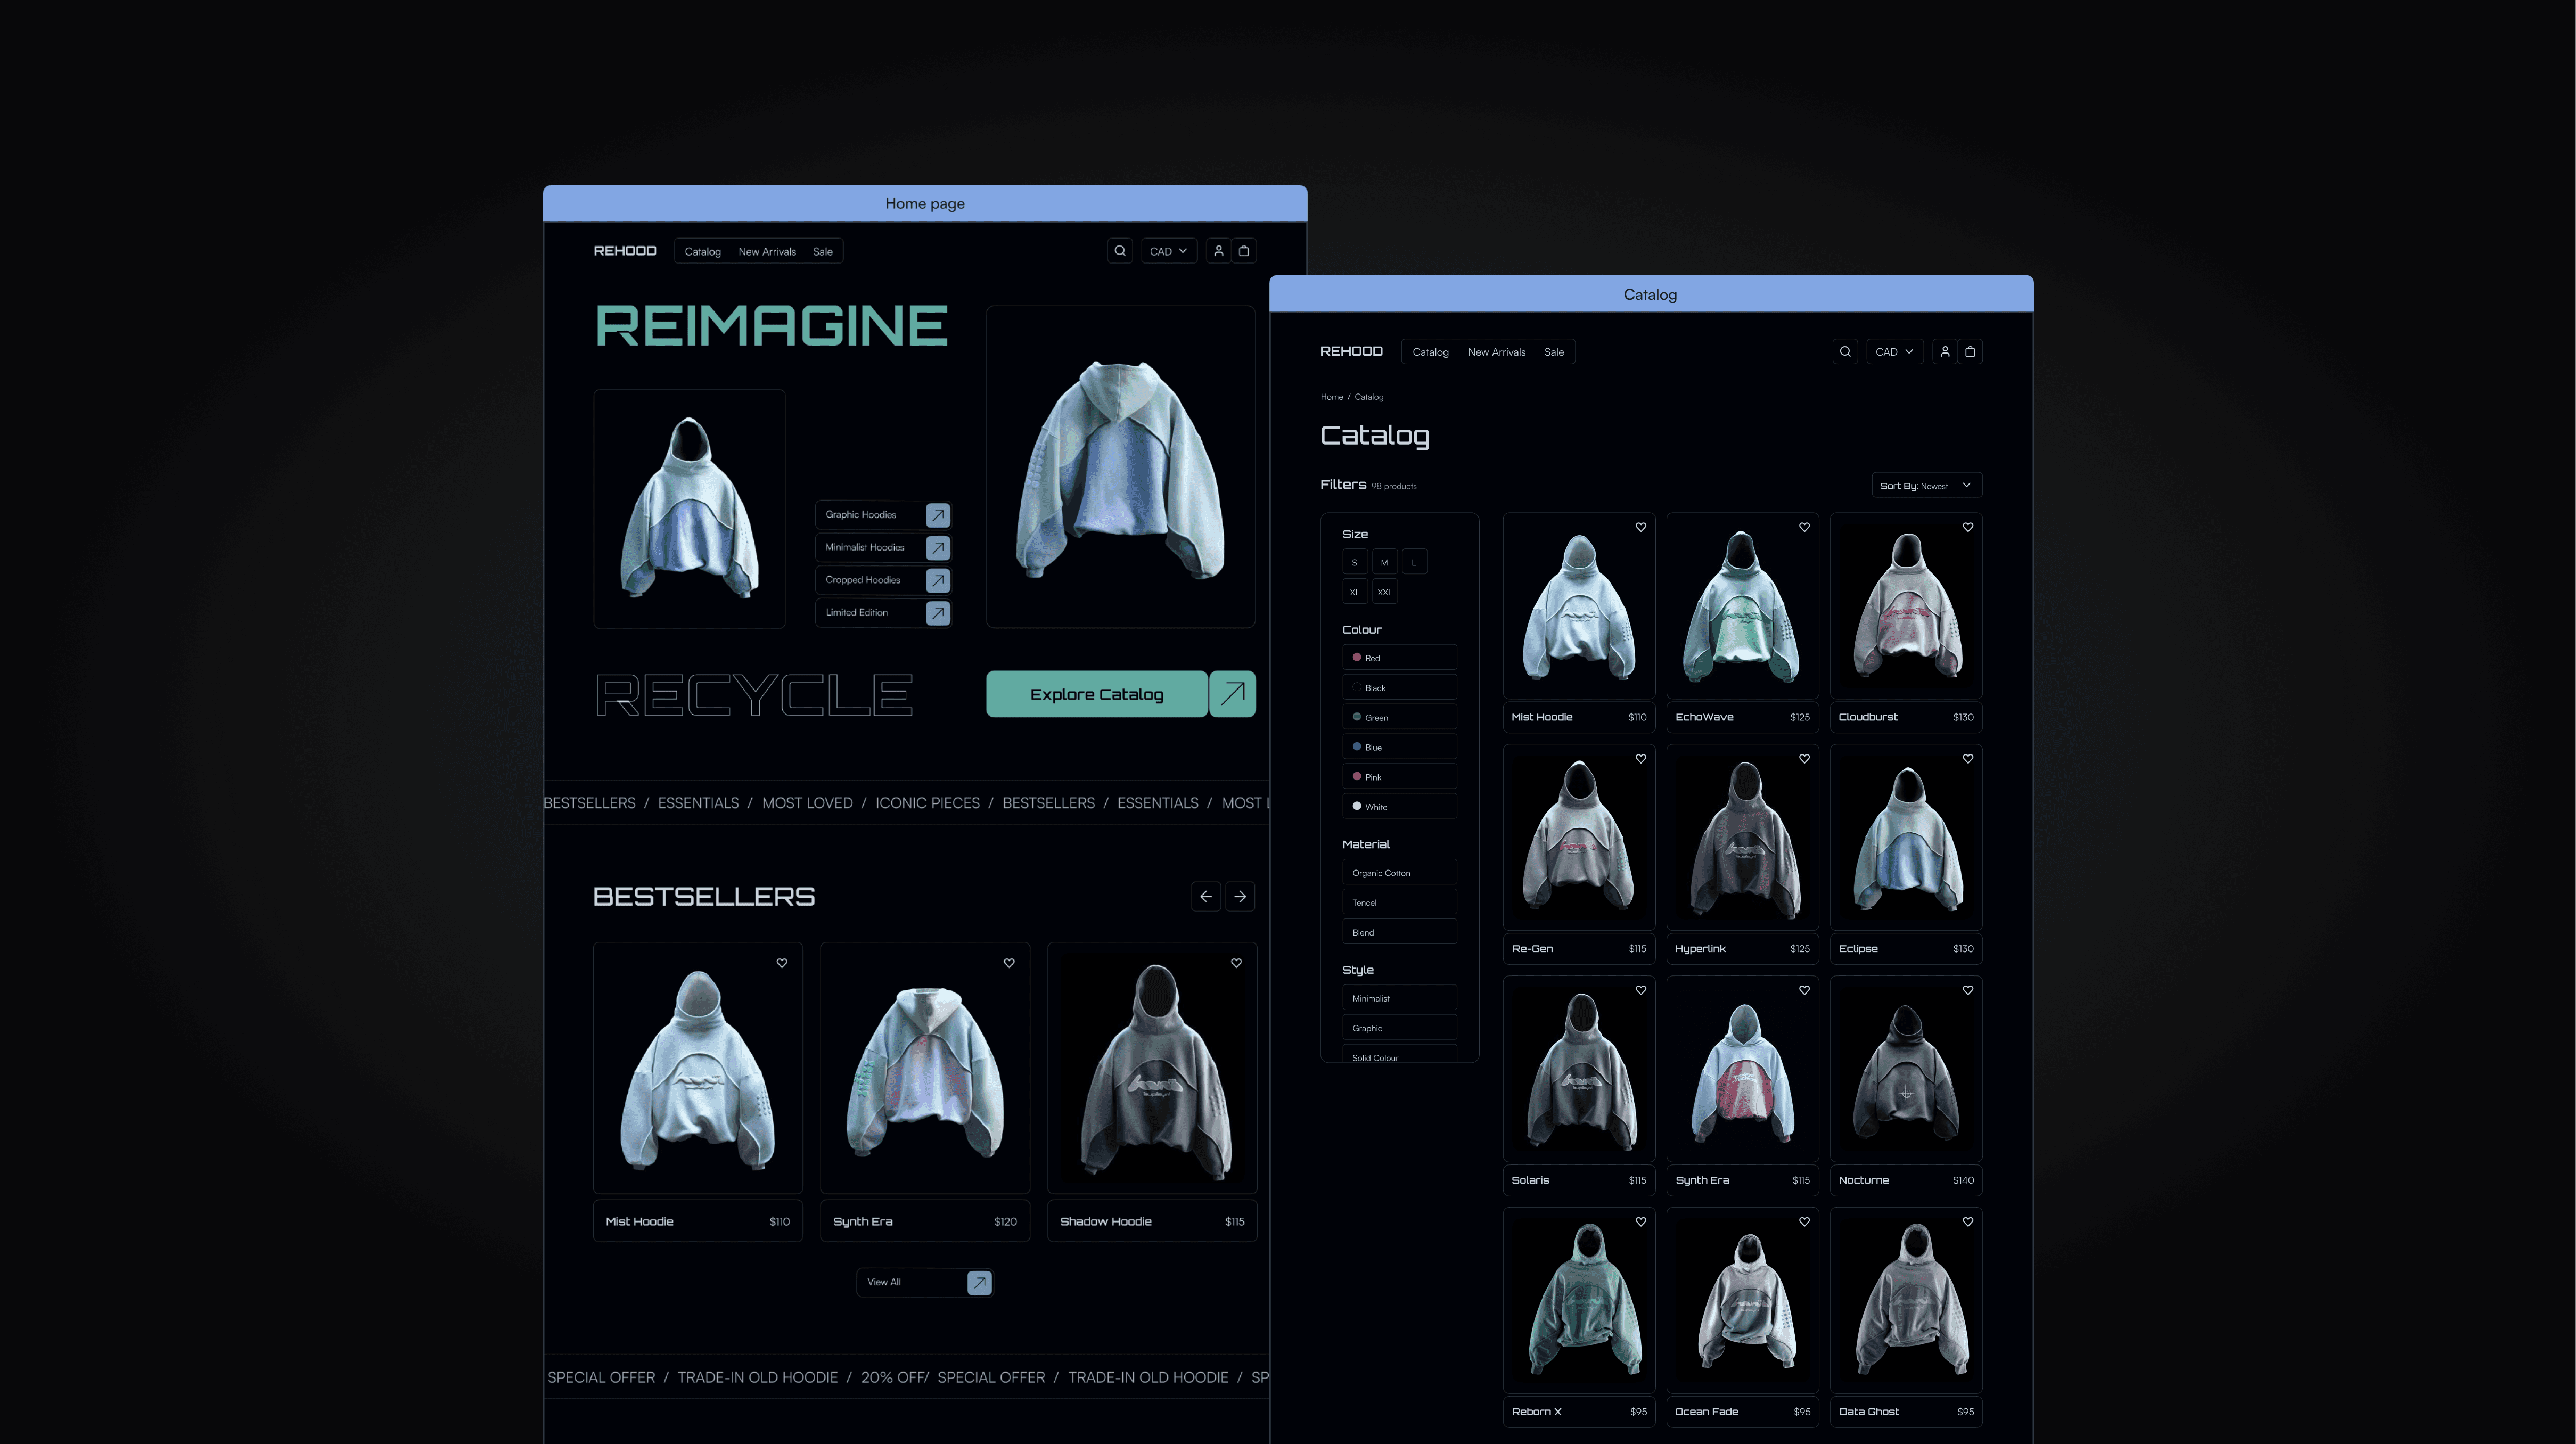Go to previous Bestsellers slide

(x=1206, y=897)
